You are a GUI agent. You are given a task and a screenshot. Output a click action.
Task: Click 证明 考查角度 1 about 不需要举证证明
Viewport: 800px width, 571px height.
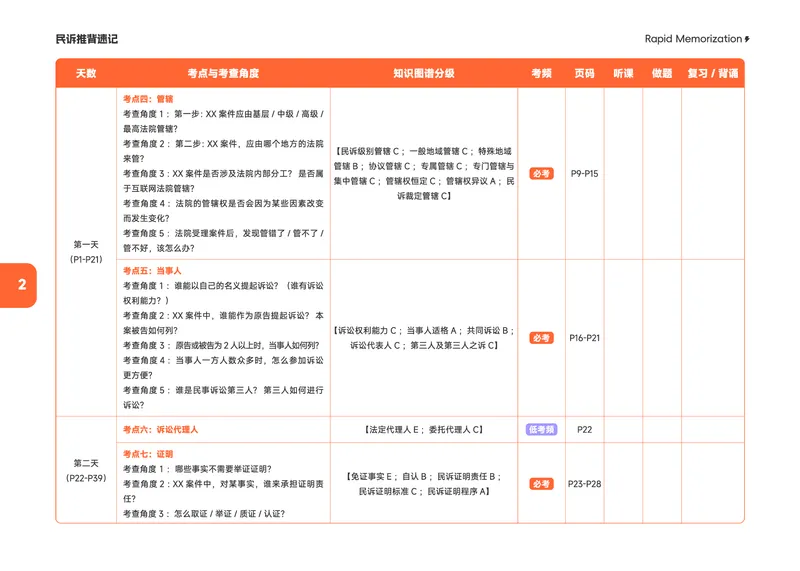197,469
